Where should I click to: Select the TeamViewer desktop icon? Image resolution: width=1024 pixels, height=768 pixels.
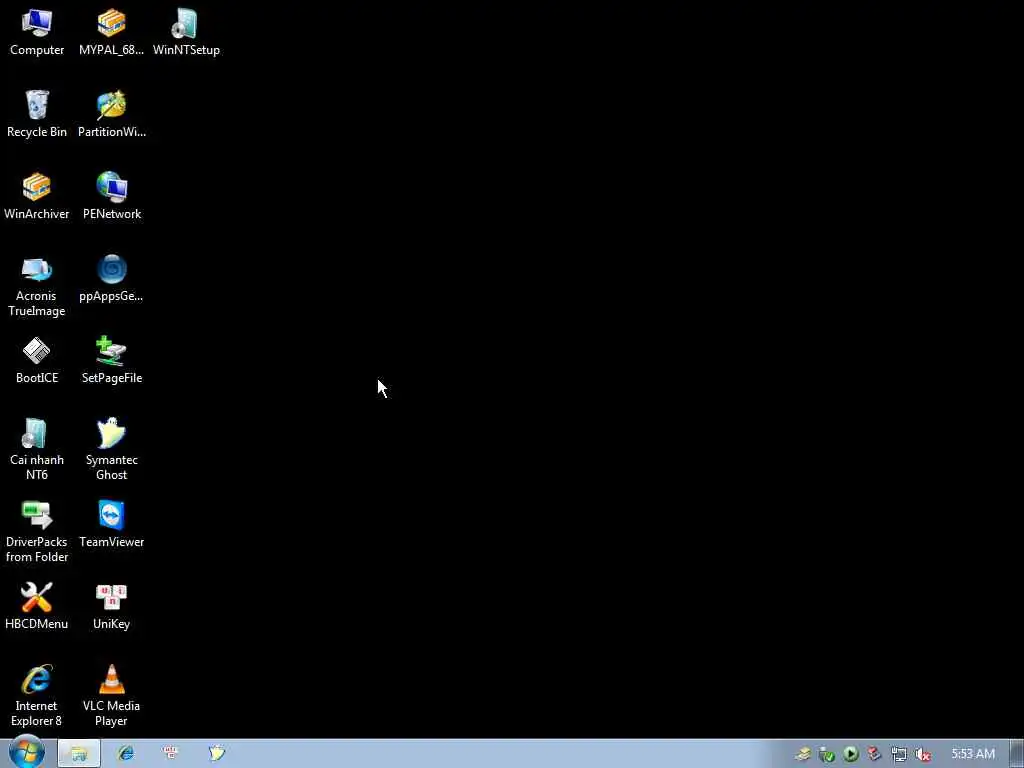point(112,524)
